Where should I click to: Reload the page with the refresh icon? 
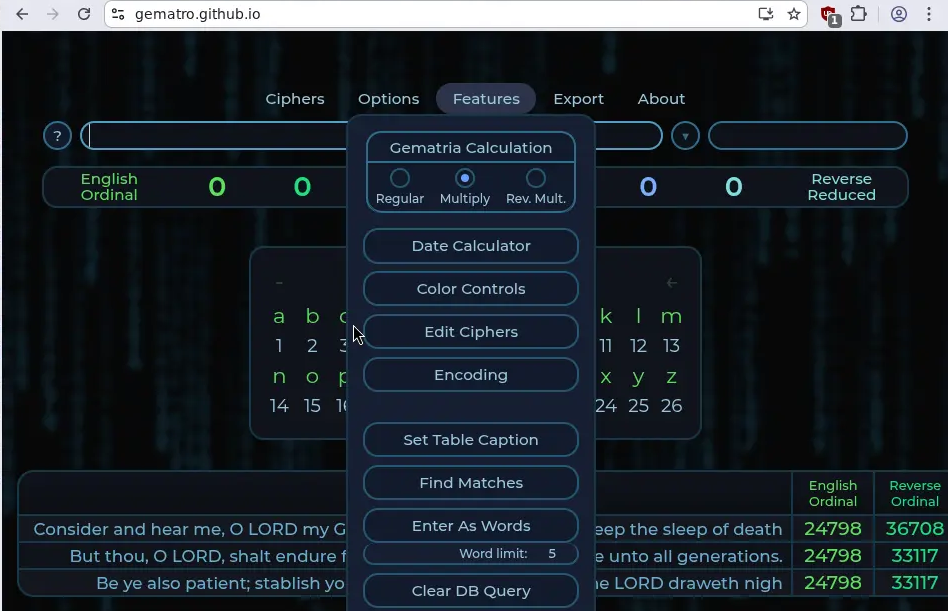click(x=83, y=14)
